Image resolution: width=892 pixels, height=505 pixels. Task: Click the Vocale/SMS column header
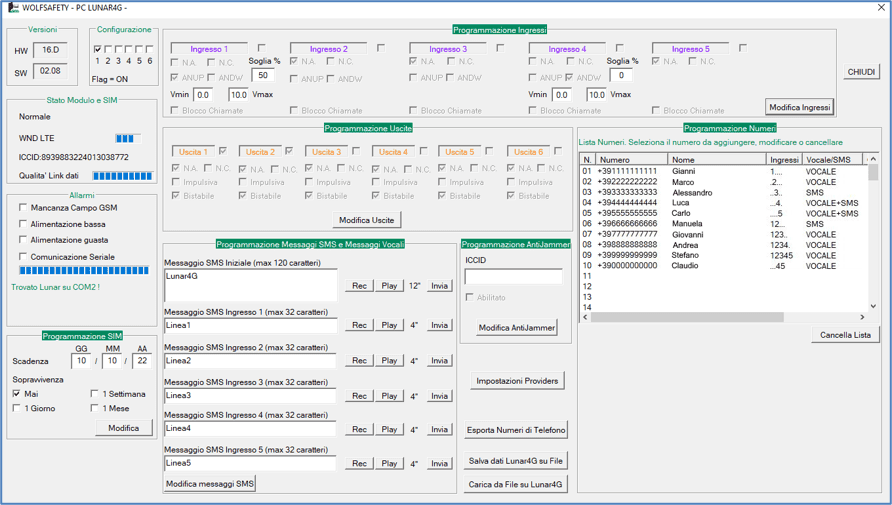click(832, 160)
